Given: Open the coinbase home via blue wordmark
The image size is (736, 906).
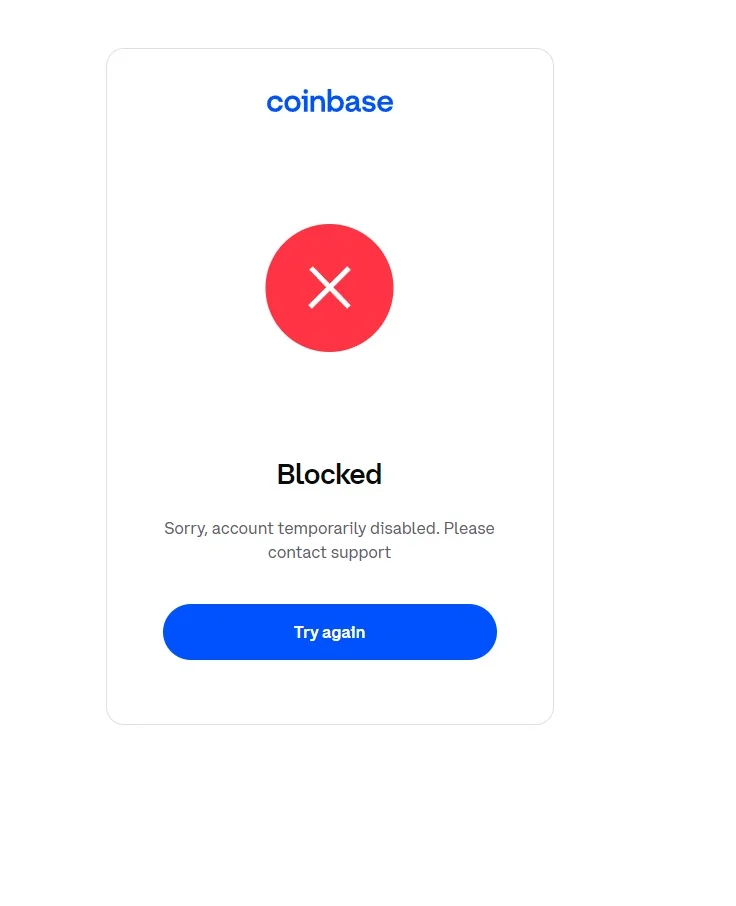Looking at the screenshot, I should [x=329, y=101].
